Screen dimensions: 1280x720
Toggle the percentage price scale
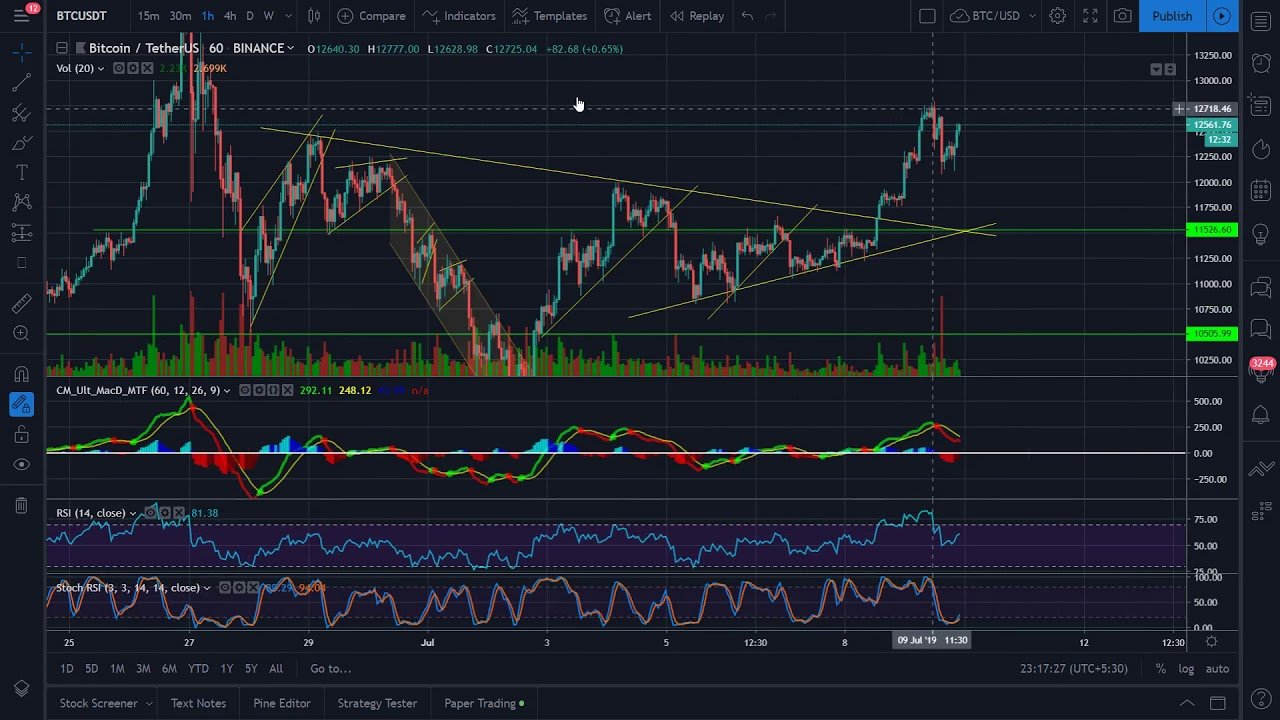(1160, 669)
